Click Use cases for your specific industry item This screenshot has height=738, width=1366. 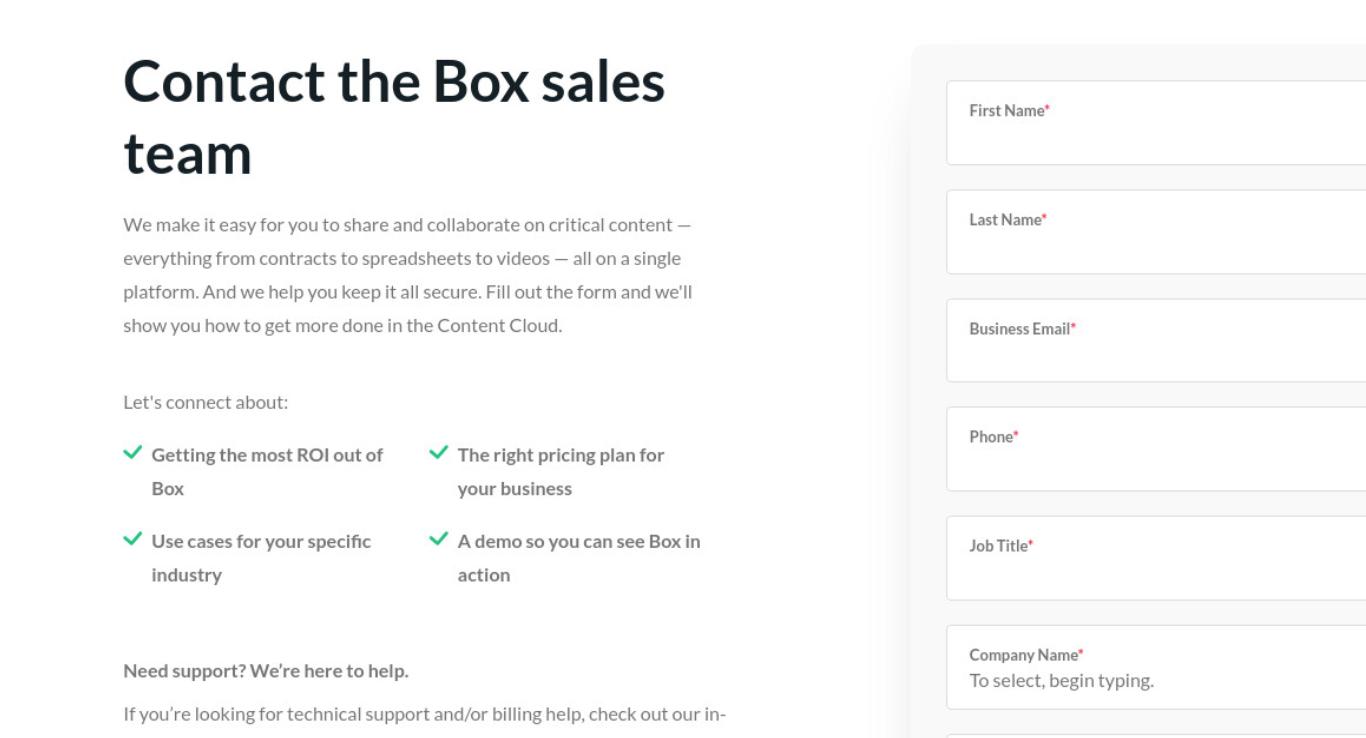point(261,558)
